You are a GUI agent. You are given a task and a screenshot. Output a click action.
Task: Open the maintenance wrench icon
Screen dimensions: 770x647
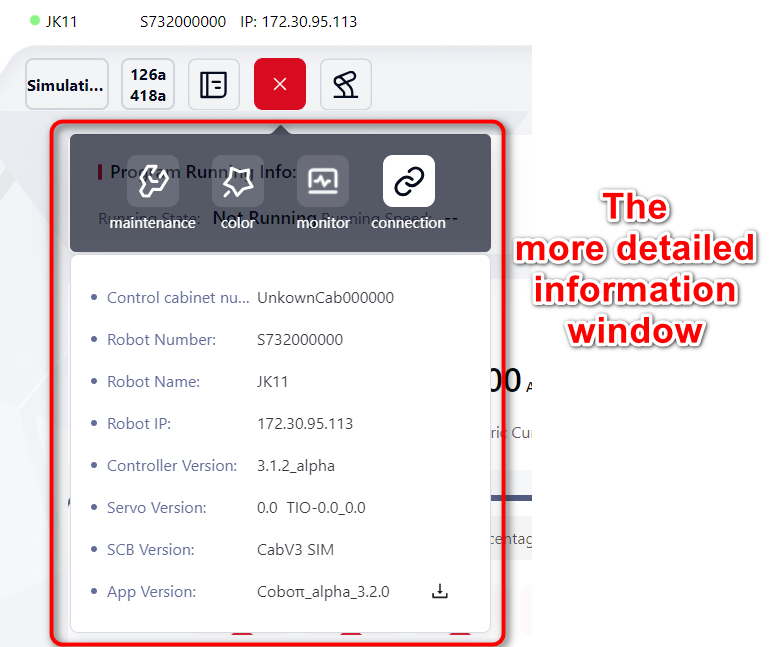pos(152,182)
